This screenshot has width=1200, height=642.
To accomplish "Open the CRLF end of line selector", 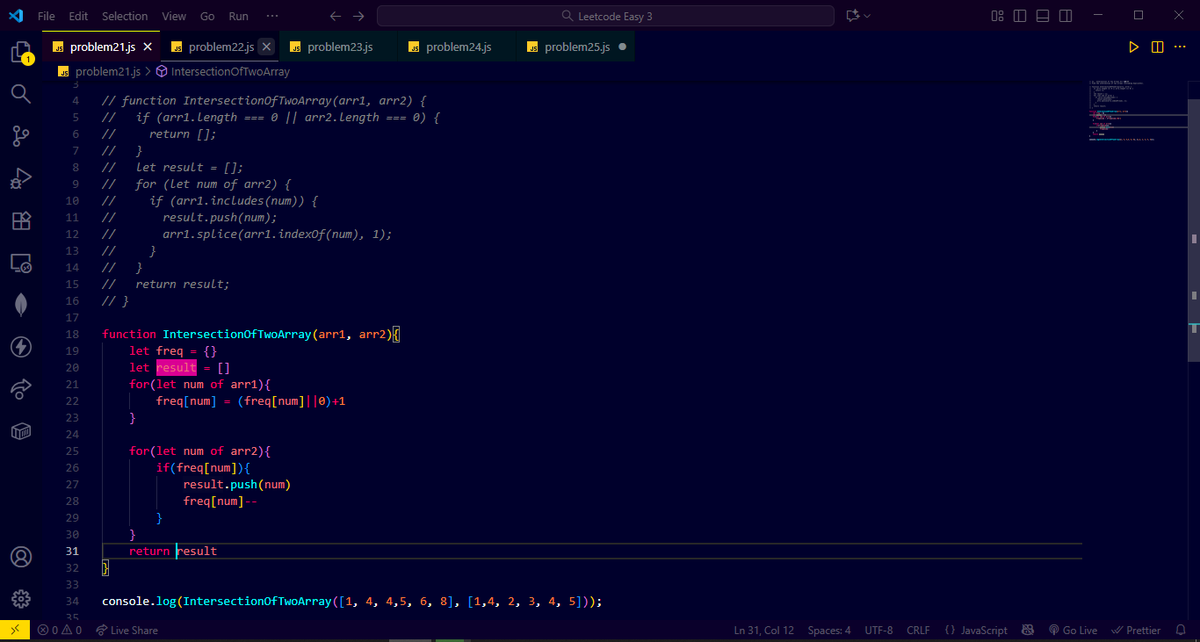I will click(x=918, y=630).
